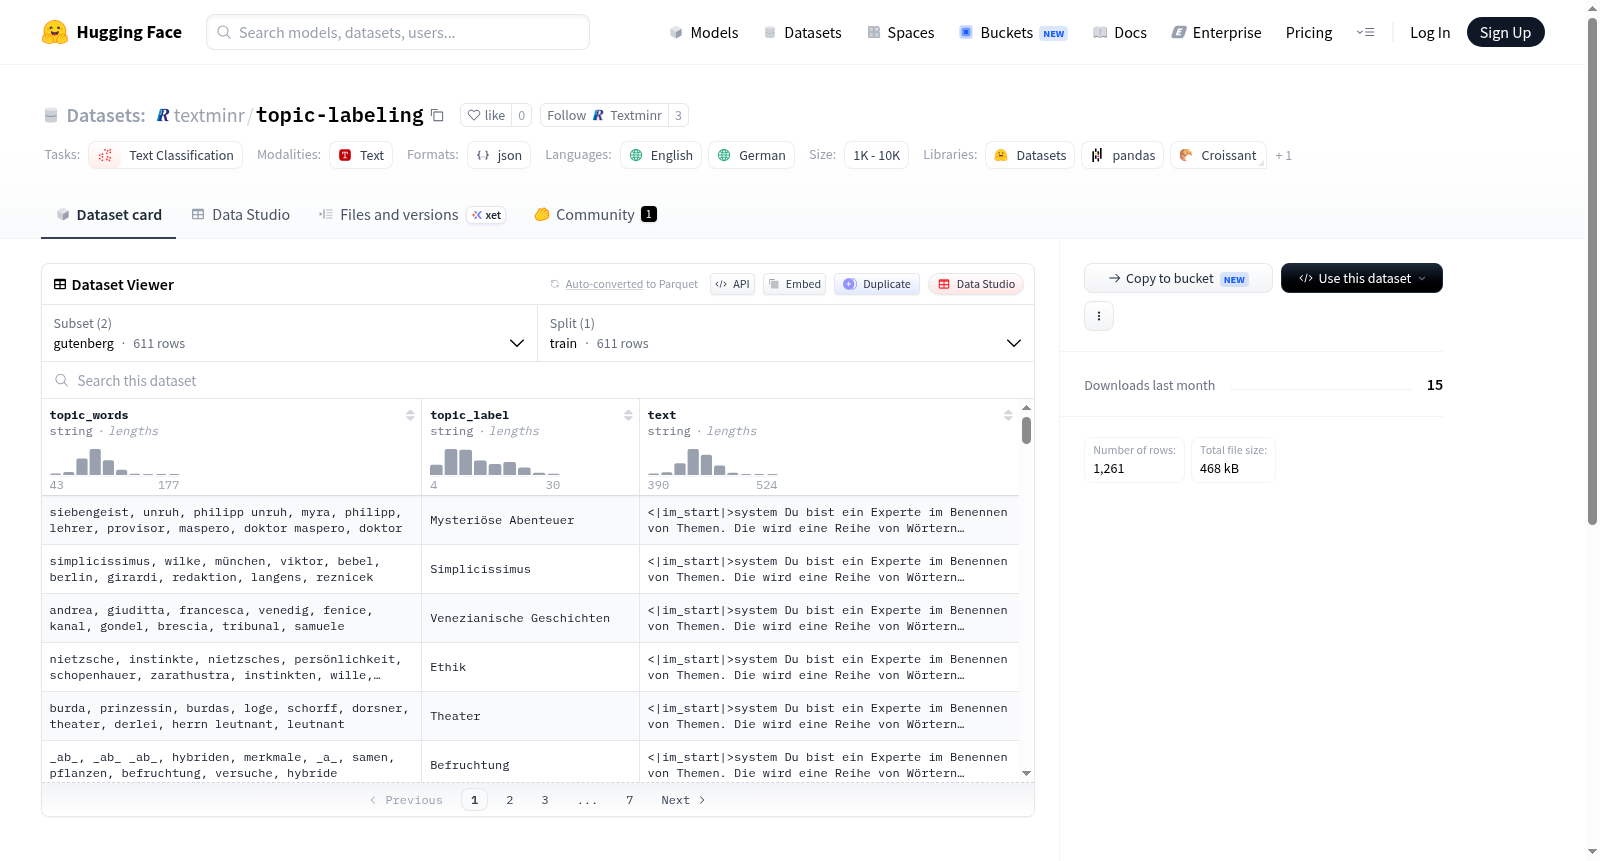This screenshot has height=861, width=1600.
Task: Select the Text modality tag
Action: (361, 155)
